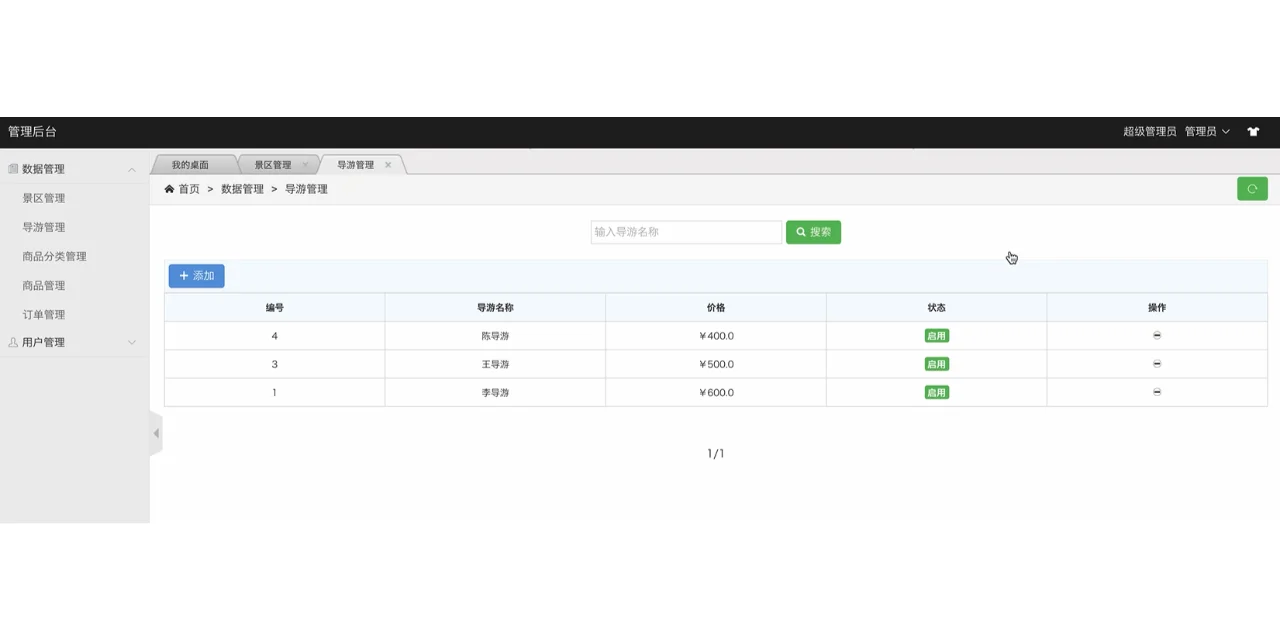
Task: Close the 导游管理 tab
Action: [388, 165]
